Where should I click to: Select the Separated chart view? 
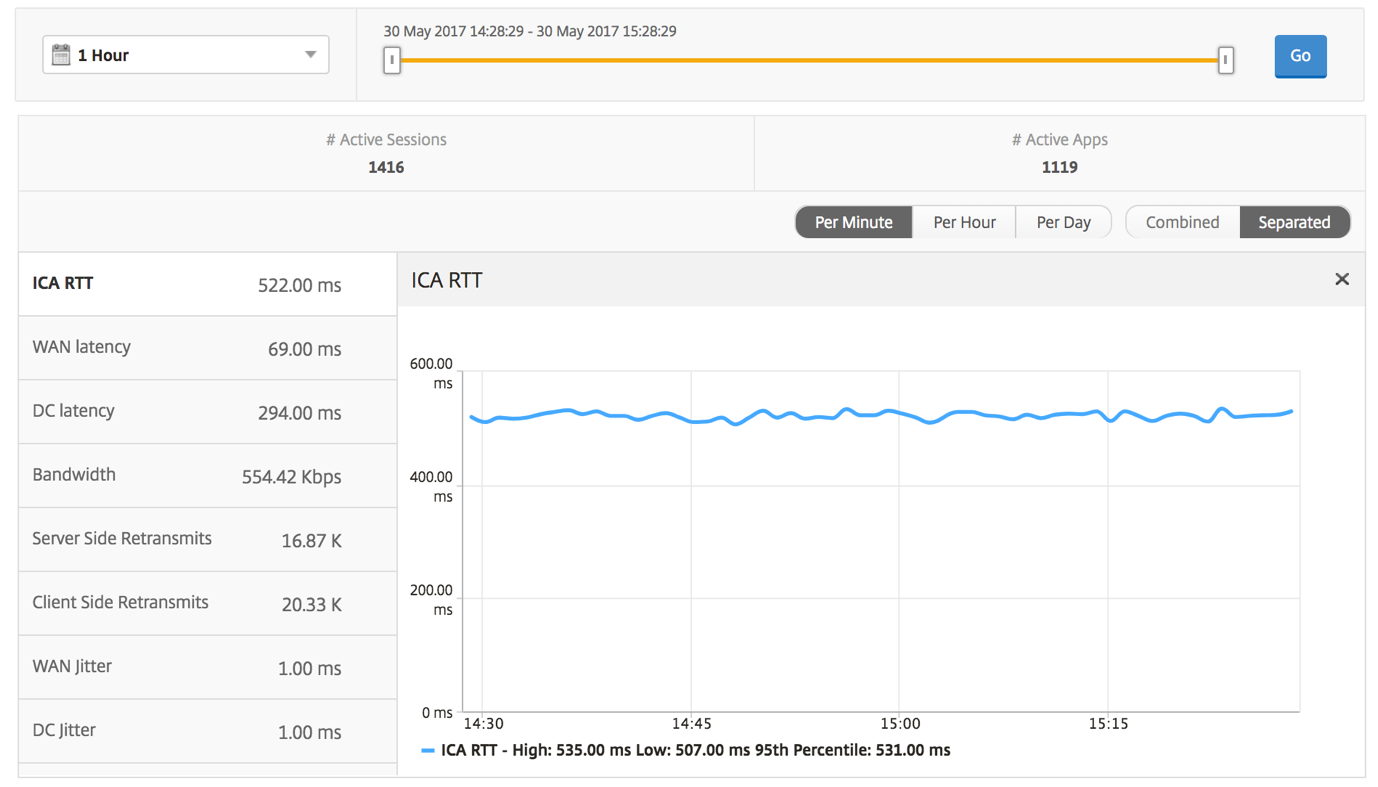click(x=1294, y=222)
